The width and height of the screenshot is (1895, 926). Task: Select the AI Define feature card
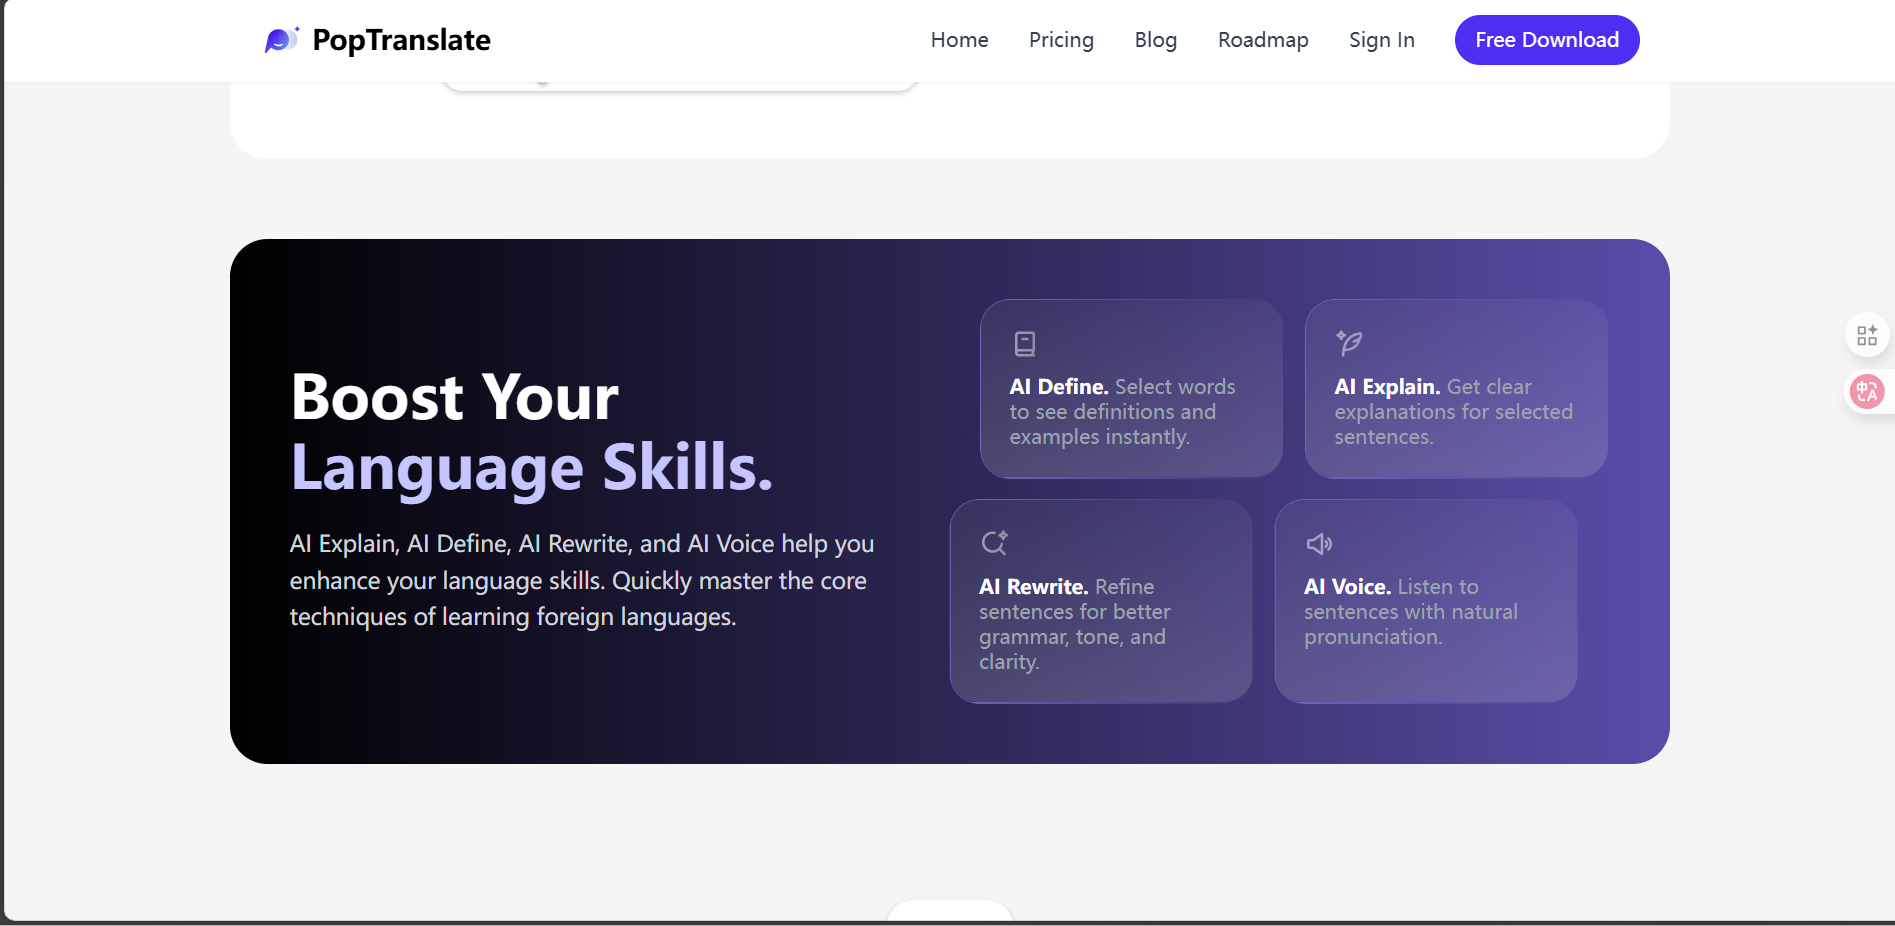tap(1131, 388)
